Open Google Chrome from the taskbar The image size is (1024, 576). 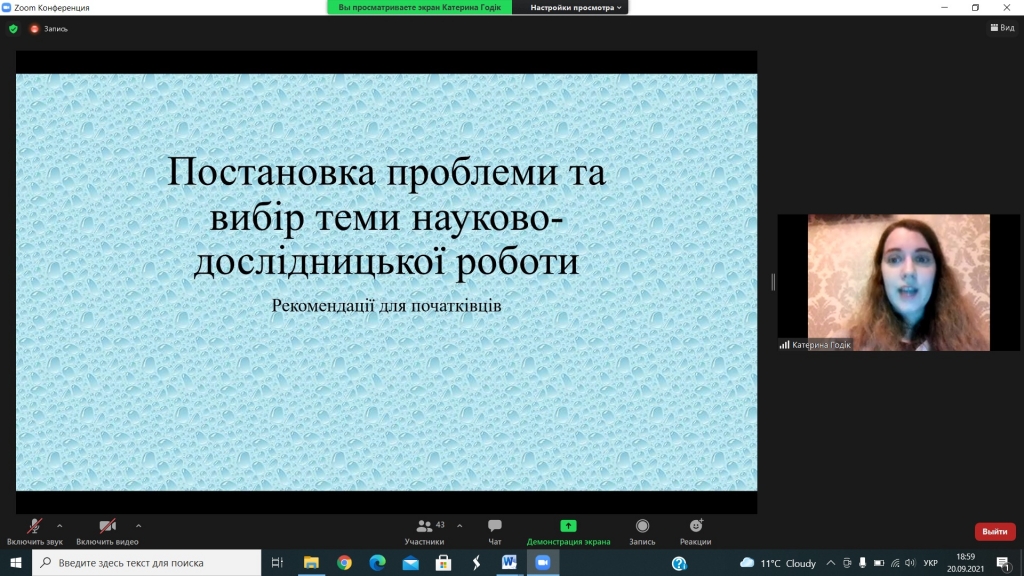click(344, 563)
